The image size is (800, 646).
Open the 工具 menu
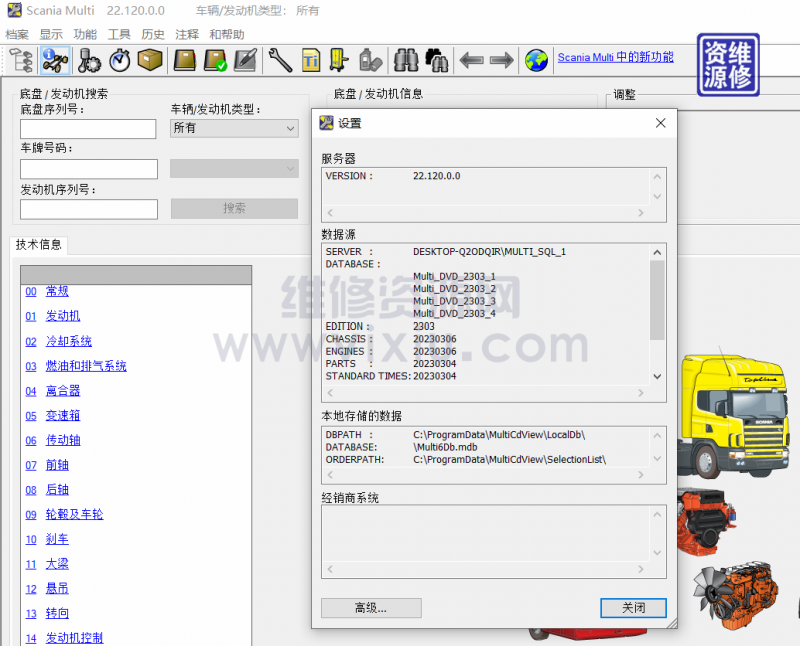tap(119, 35)
